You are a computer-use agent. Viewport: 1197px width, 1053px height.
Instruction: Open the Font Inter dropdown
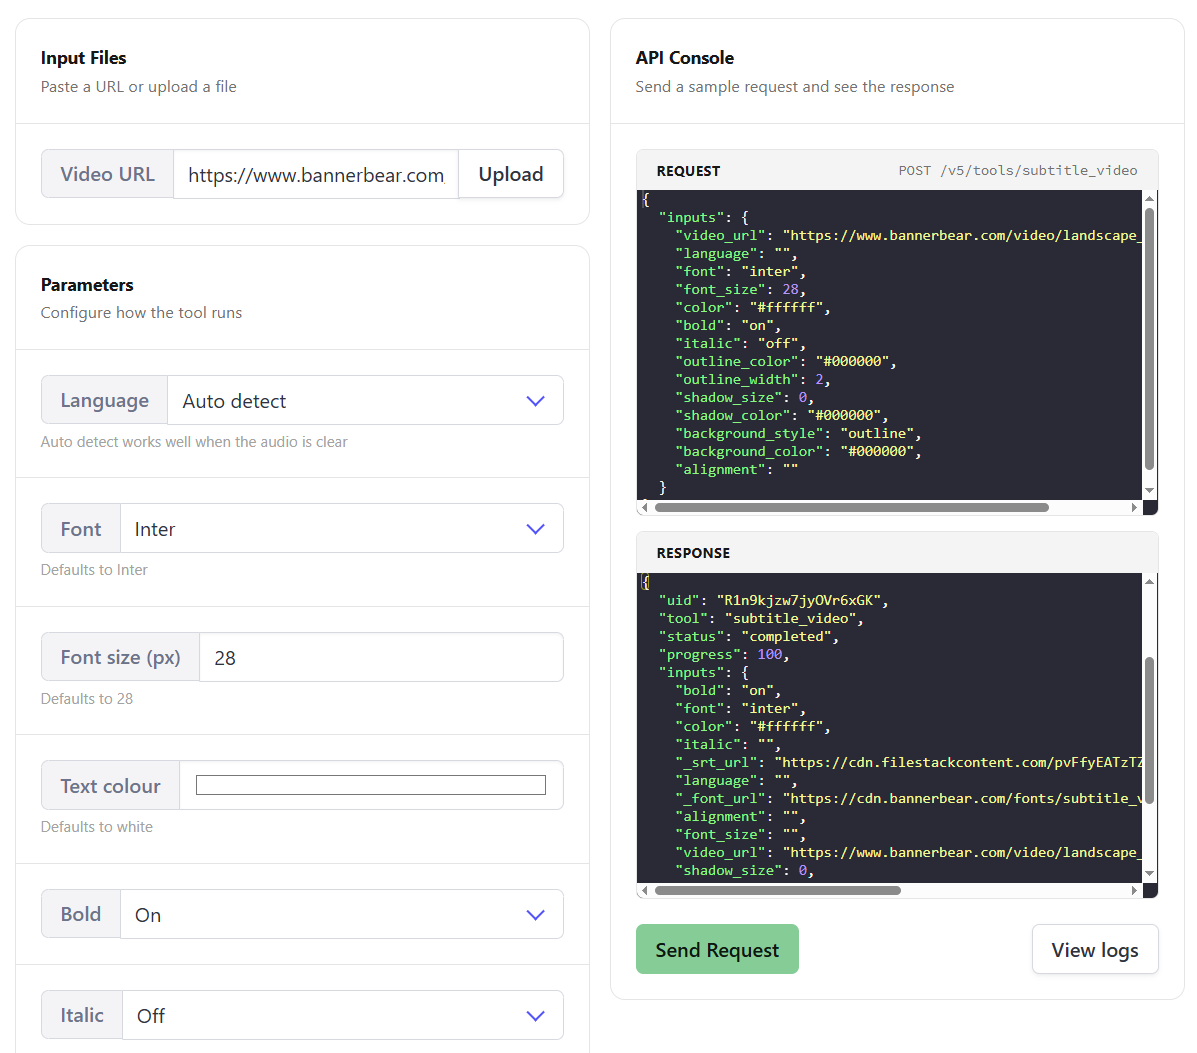click(341, 528)
